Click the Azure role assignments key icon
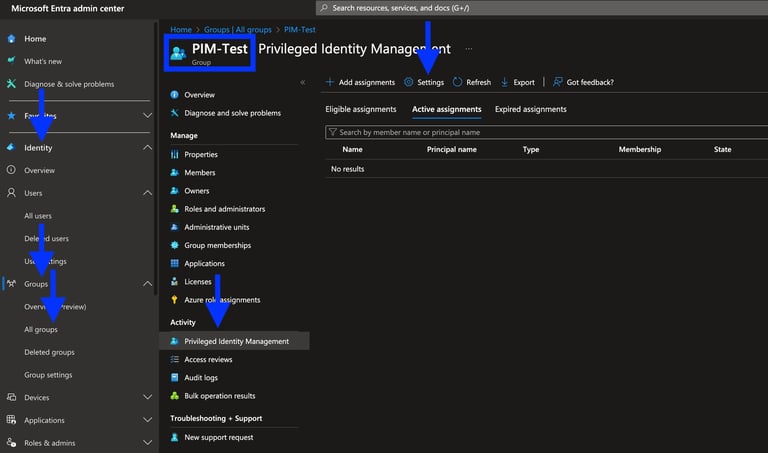The image size is (768, 453). point(174,300)
